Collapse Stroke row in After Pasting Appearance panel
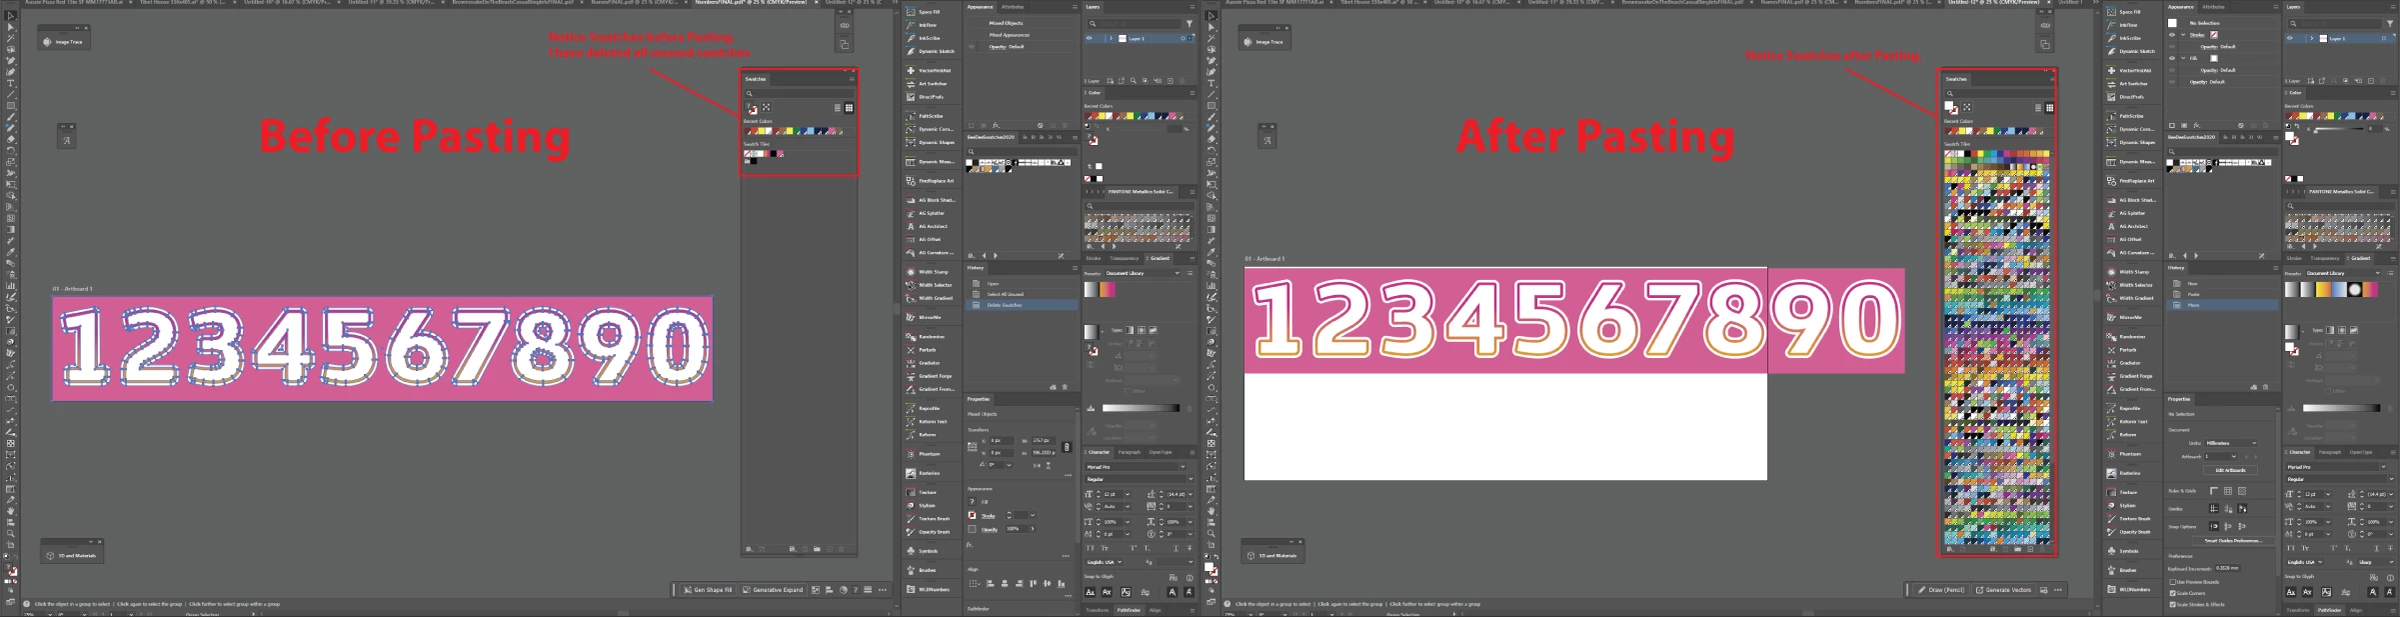The height and width of the screenshot is (617, 2400). [x=2183, y=35]
